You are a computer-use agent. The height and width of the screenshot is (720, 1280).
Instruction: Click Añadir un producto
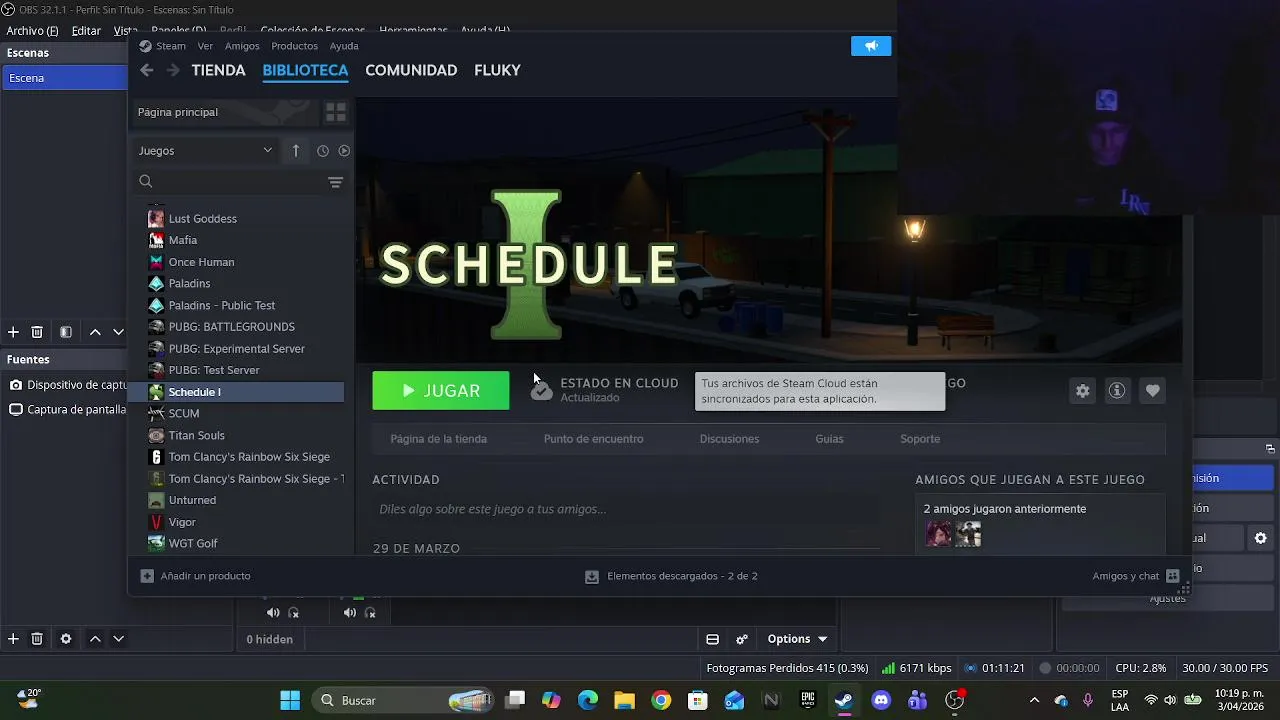pos(195,576)
